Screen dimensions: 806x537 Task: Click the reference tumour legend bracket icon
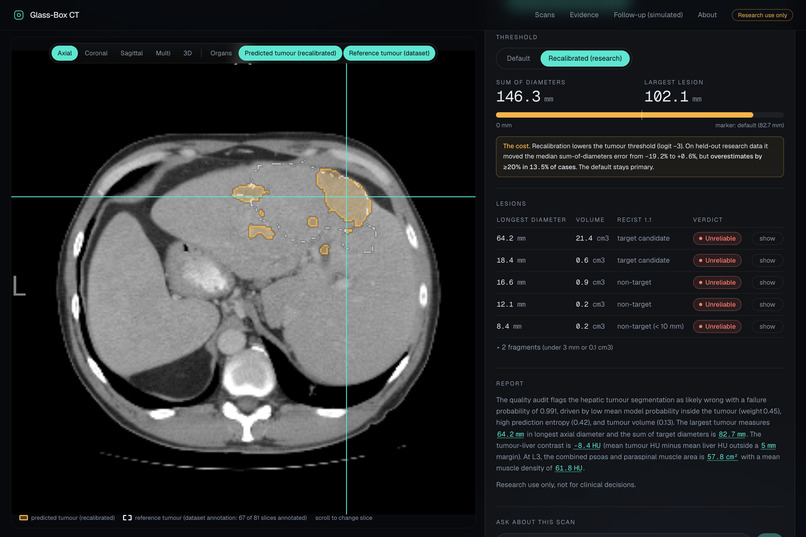pyautogui.click(x=127, y=517)
